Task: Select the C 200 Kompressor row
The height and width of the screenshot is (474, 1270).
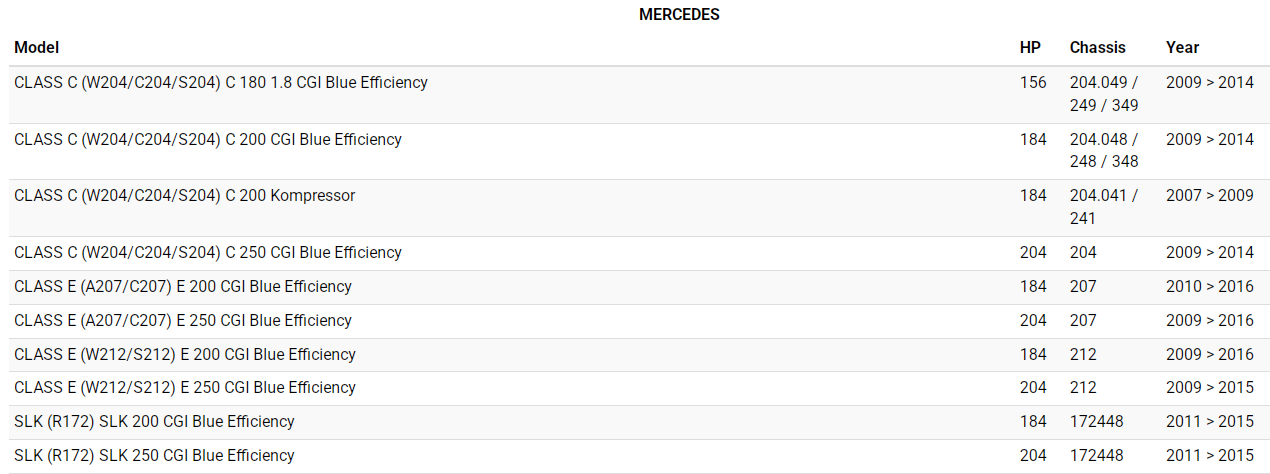Action: [185, 196]
